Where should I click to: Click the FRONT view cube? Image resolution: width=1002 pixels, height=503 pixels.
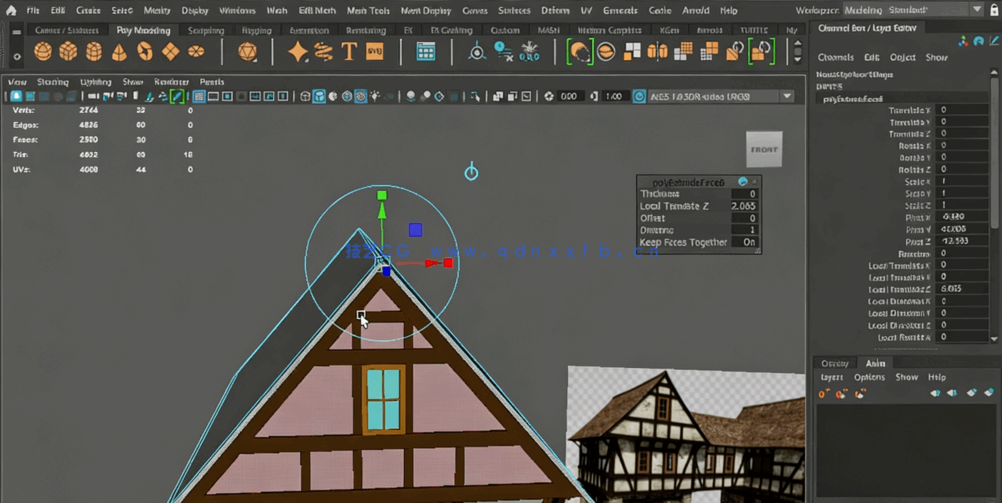tap(764, 150)
